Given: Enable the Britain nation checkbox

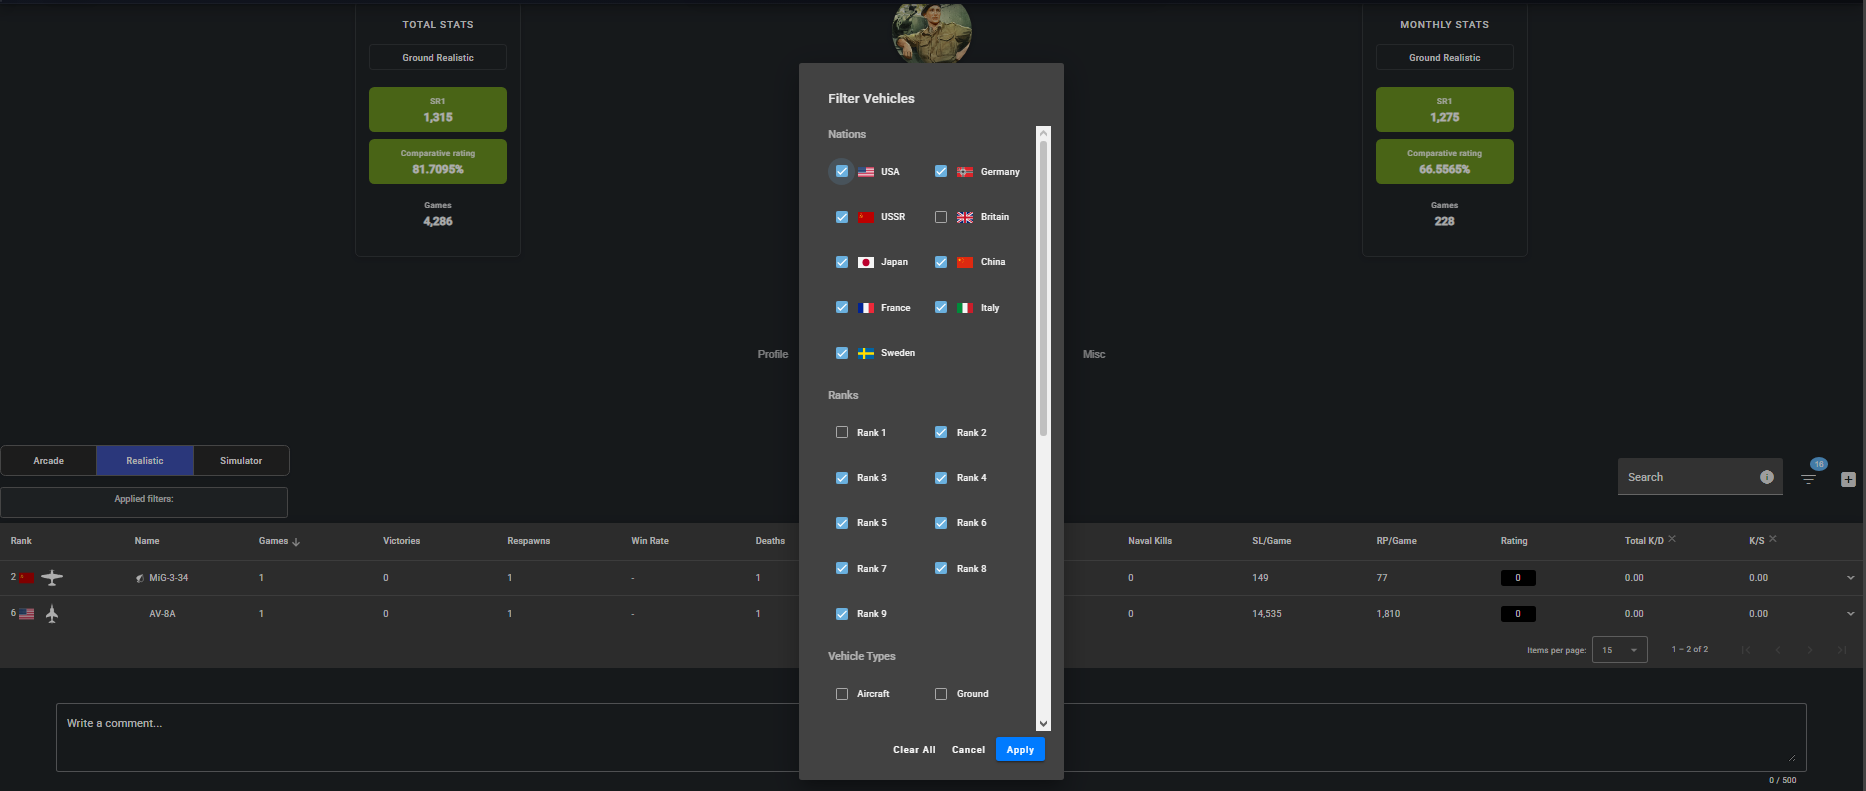Looking at the screenshot, I should (941, 217).
